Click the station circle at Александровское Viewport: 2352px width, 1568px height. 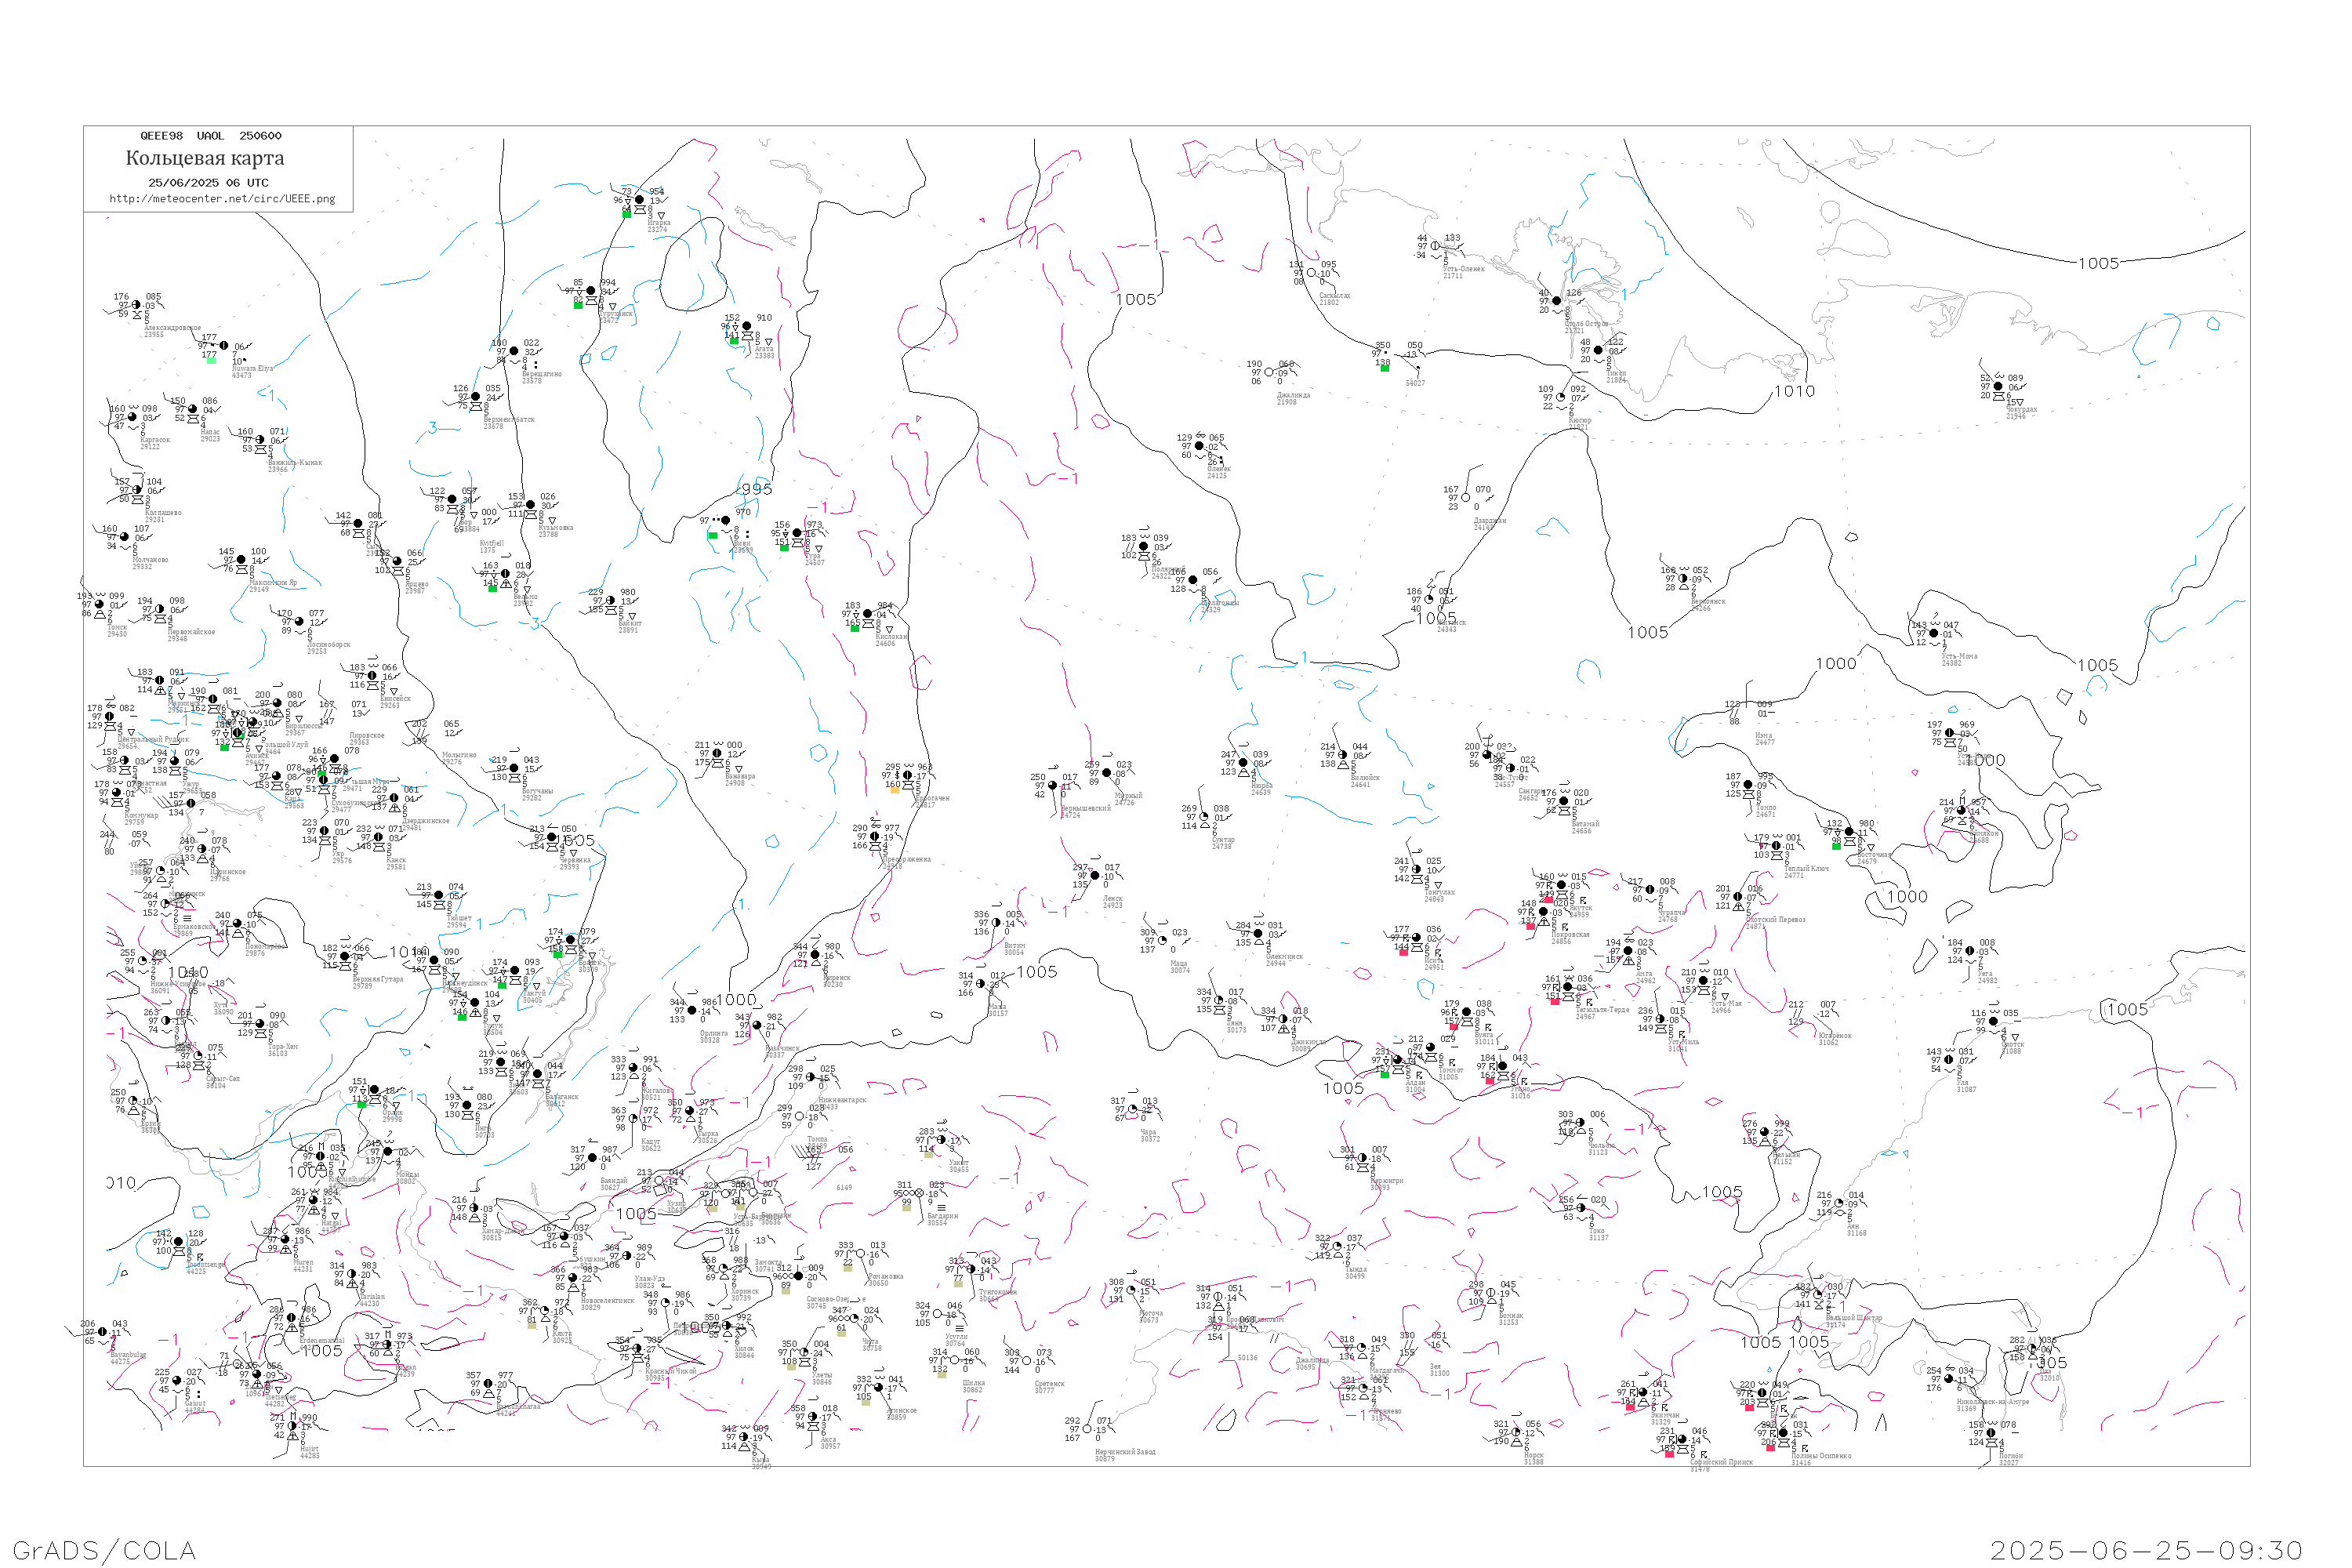point(136,305)
